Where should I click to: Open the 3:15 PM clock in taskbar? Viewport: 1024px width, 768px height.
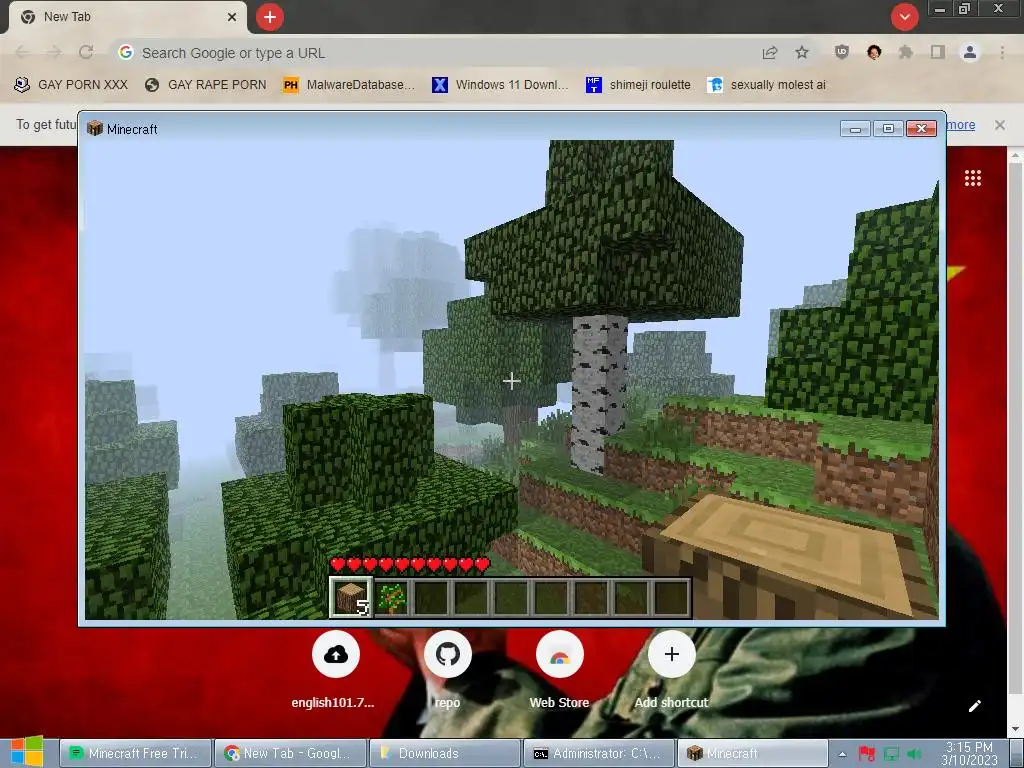[x=969, y=753]
